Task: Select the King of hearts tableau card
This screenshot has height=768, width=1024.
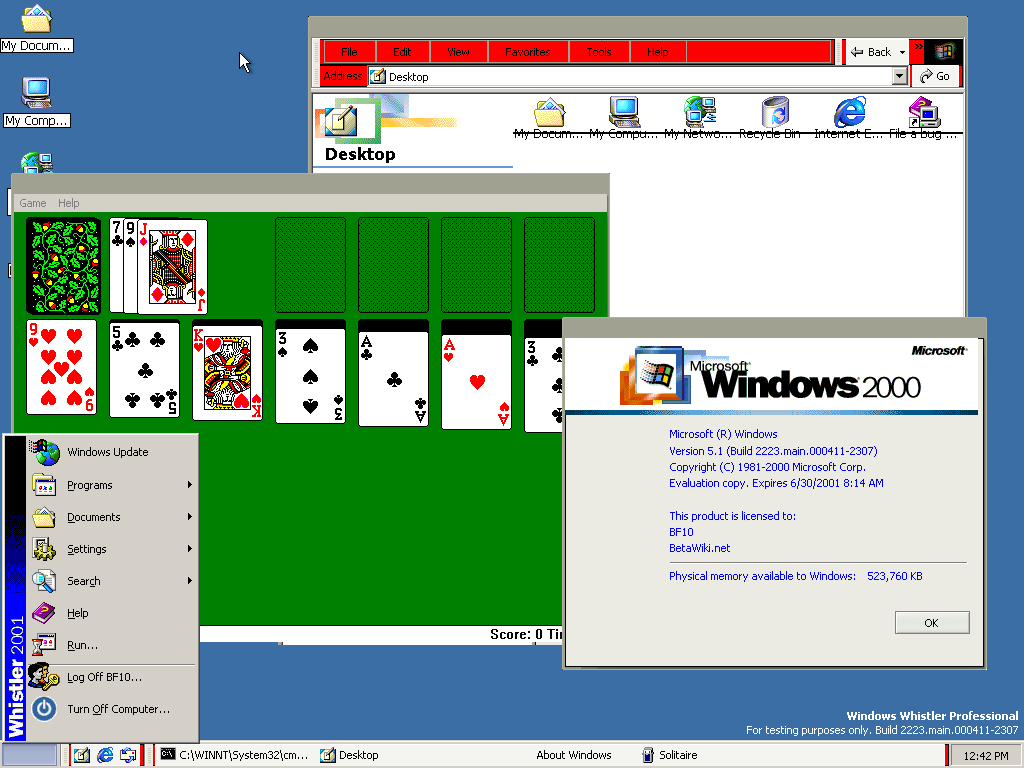Action: [x=227, y=372]
